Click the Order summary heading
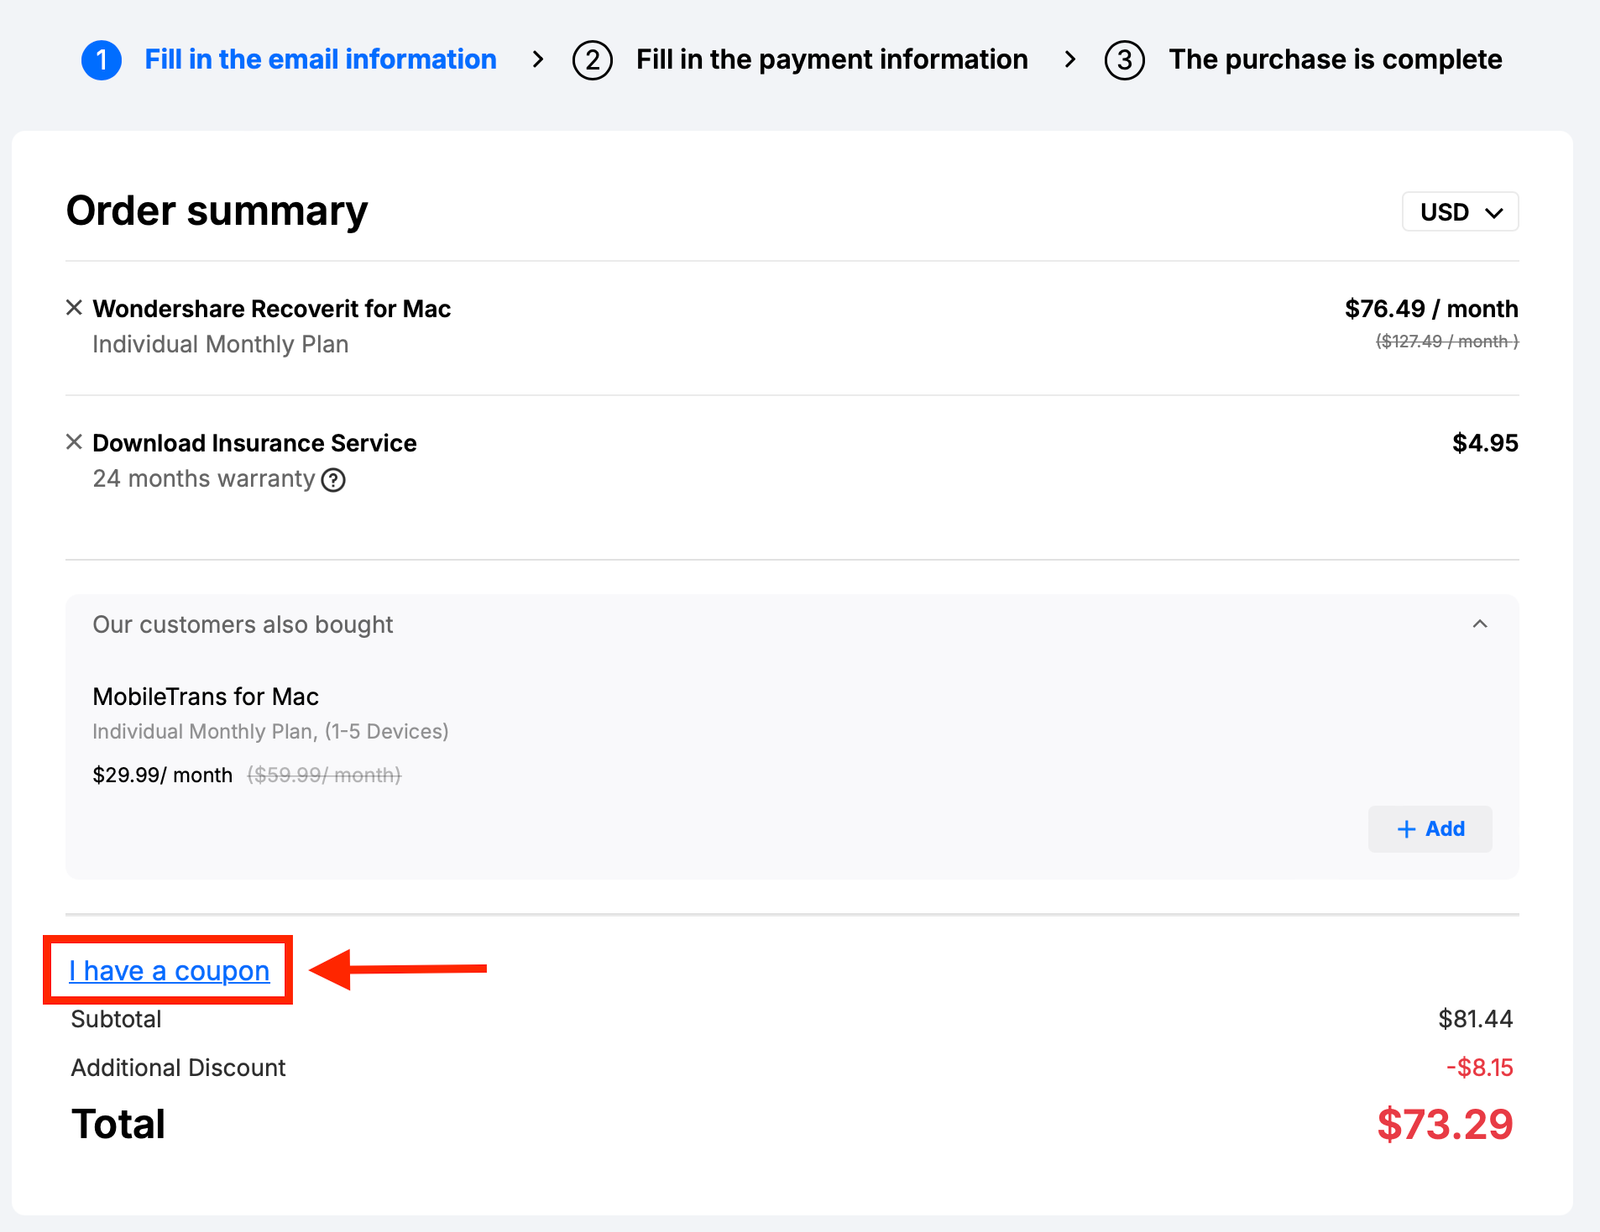 (217, 211)
